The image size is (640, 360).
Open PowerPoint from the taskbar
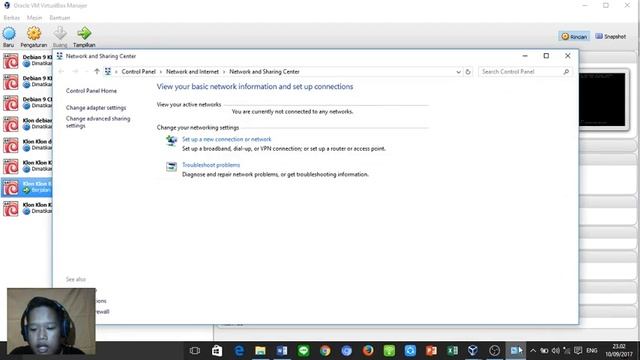431,351
